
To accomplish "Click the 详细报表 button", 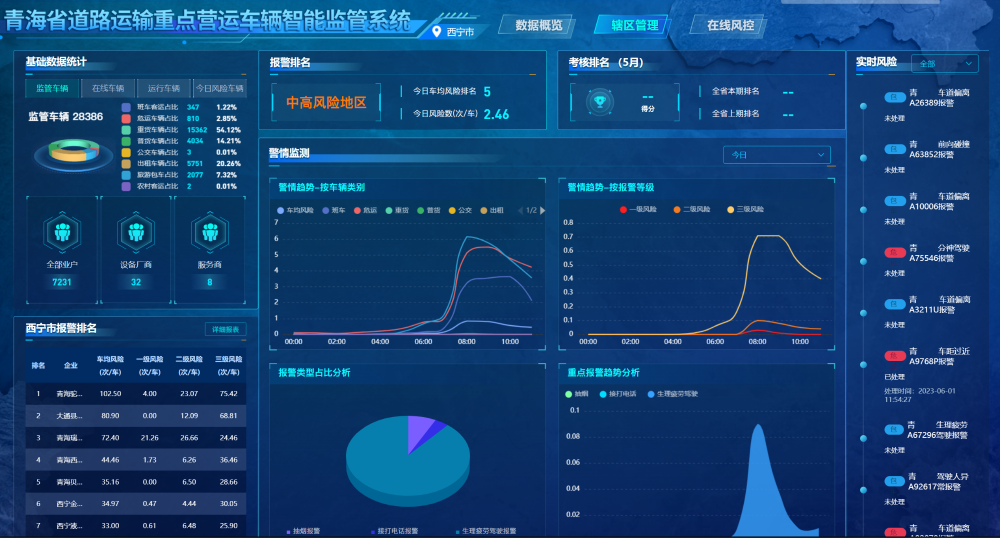I will point(226,329).
